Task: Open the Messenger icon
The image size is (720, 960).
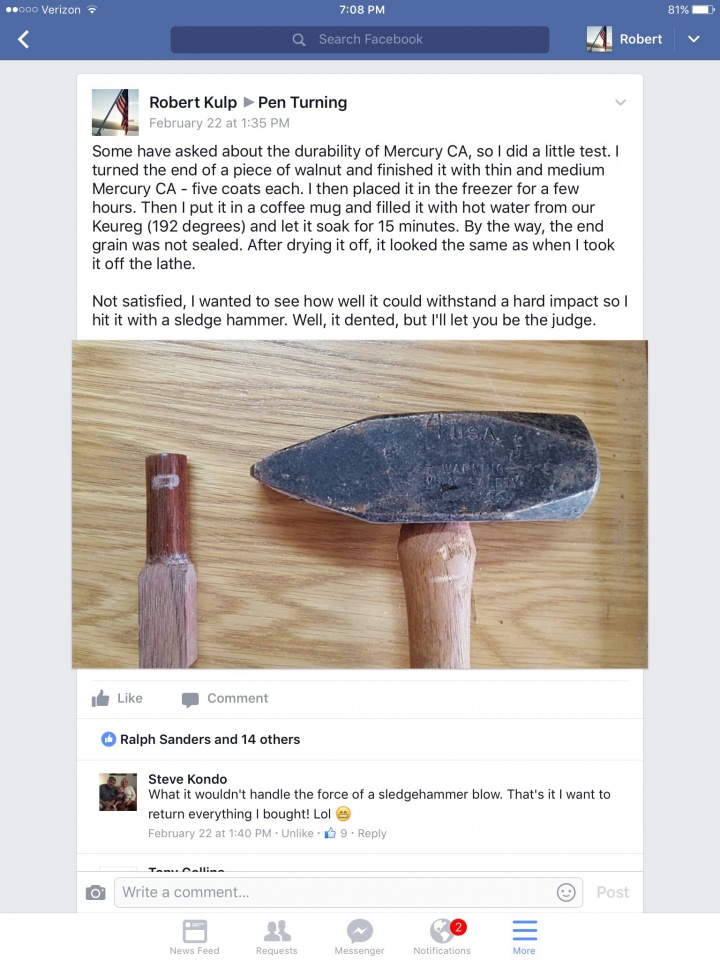Action: [x=359, y=931]
